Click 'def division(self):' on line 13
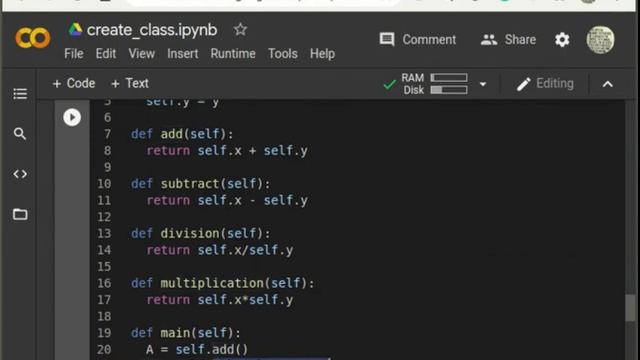The height and width of the screenshot is (360, 640). point(200,233)
